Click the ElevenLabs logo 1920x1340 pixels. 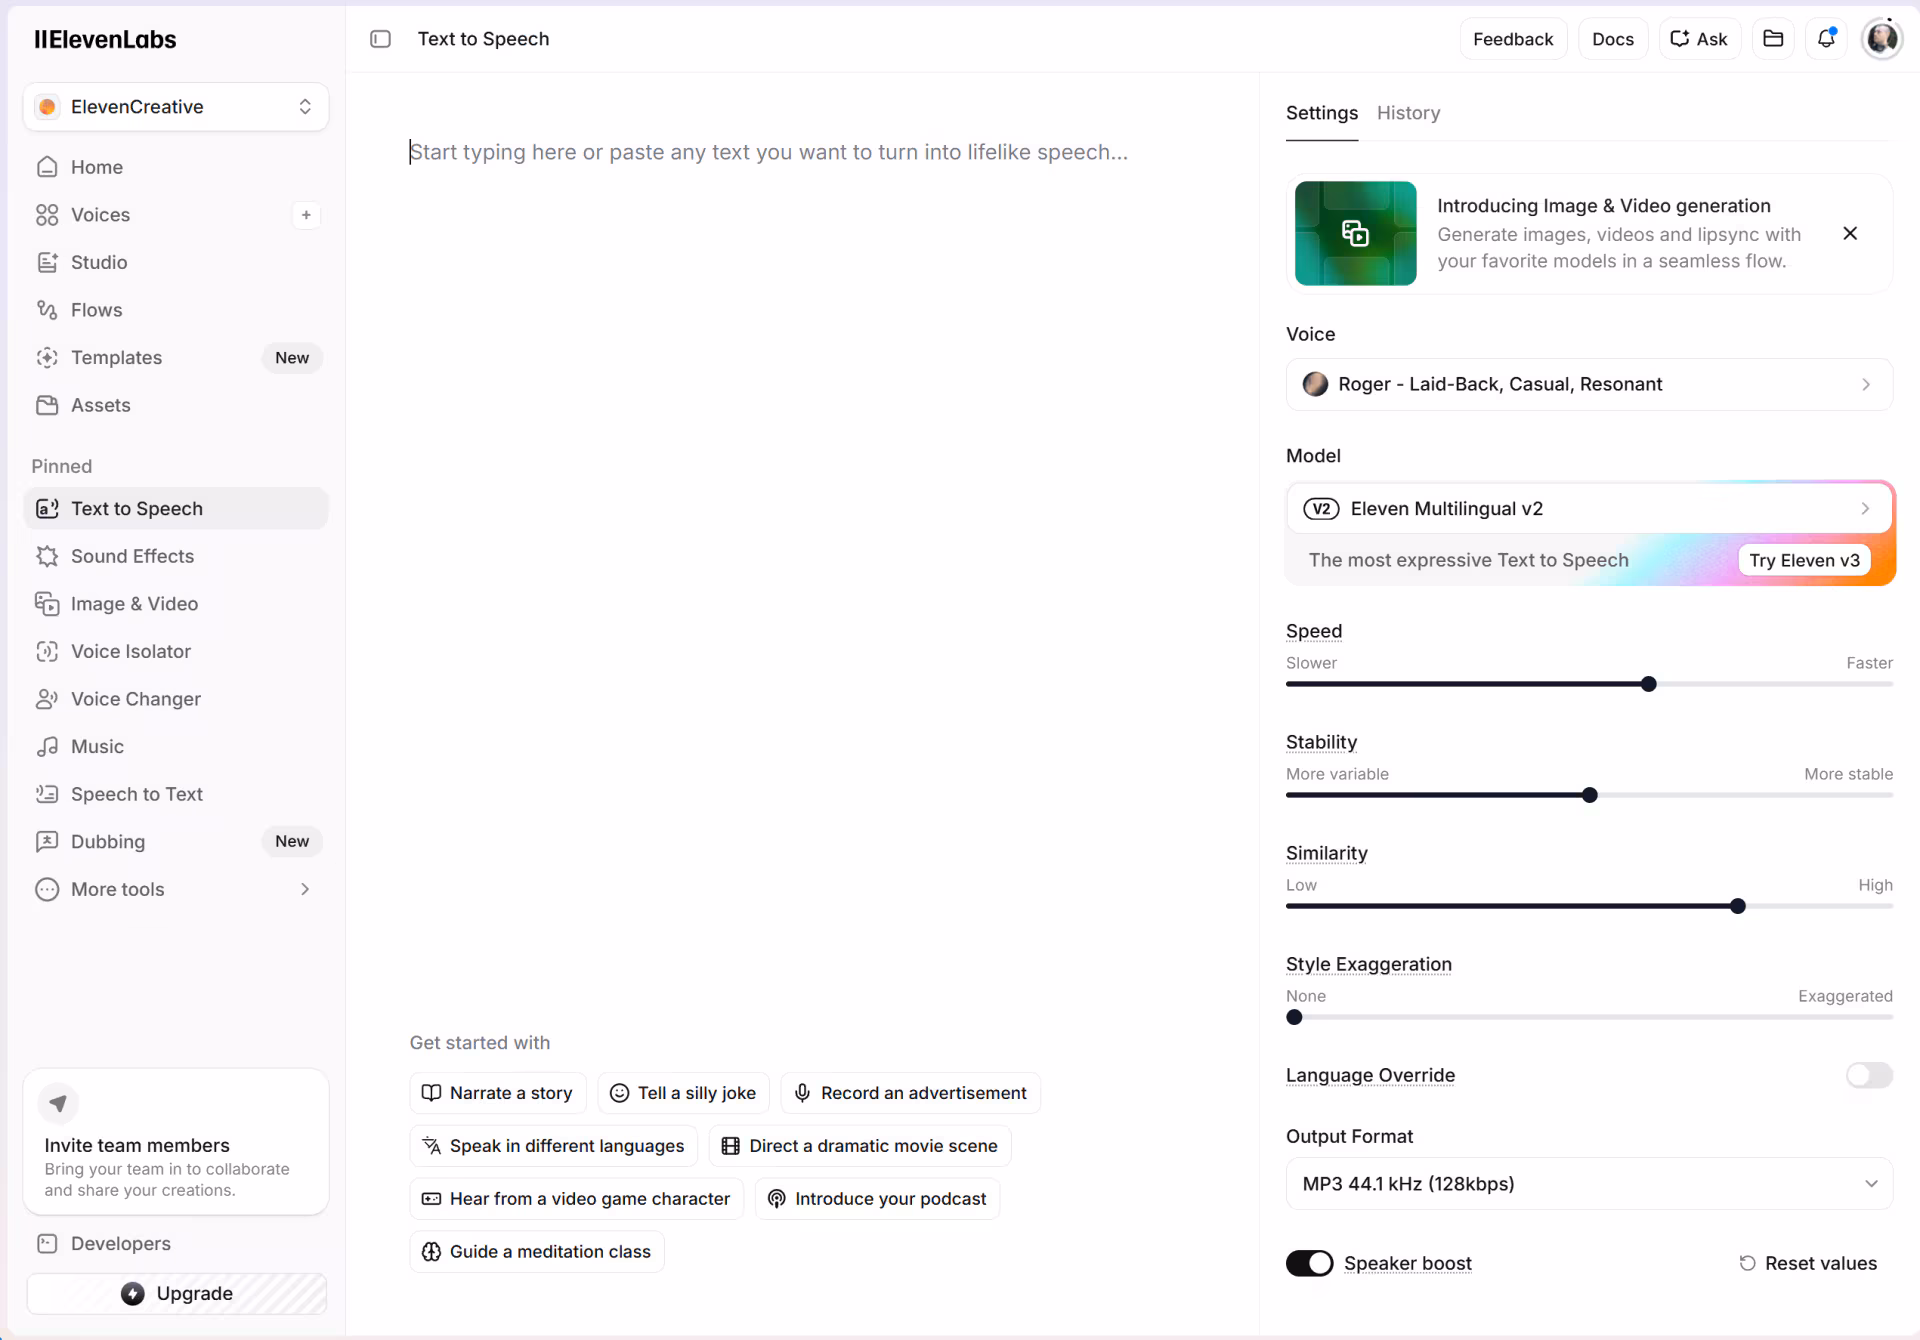click(x=105, y=39)
